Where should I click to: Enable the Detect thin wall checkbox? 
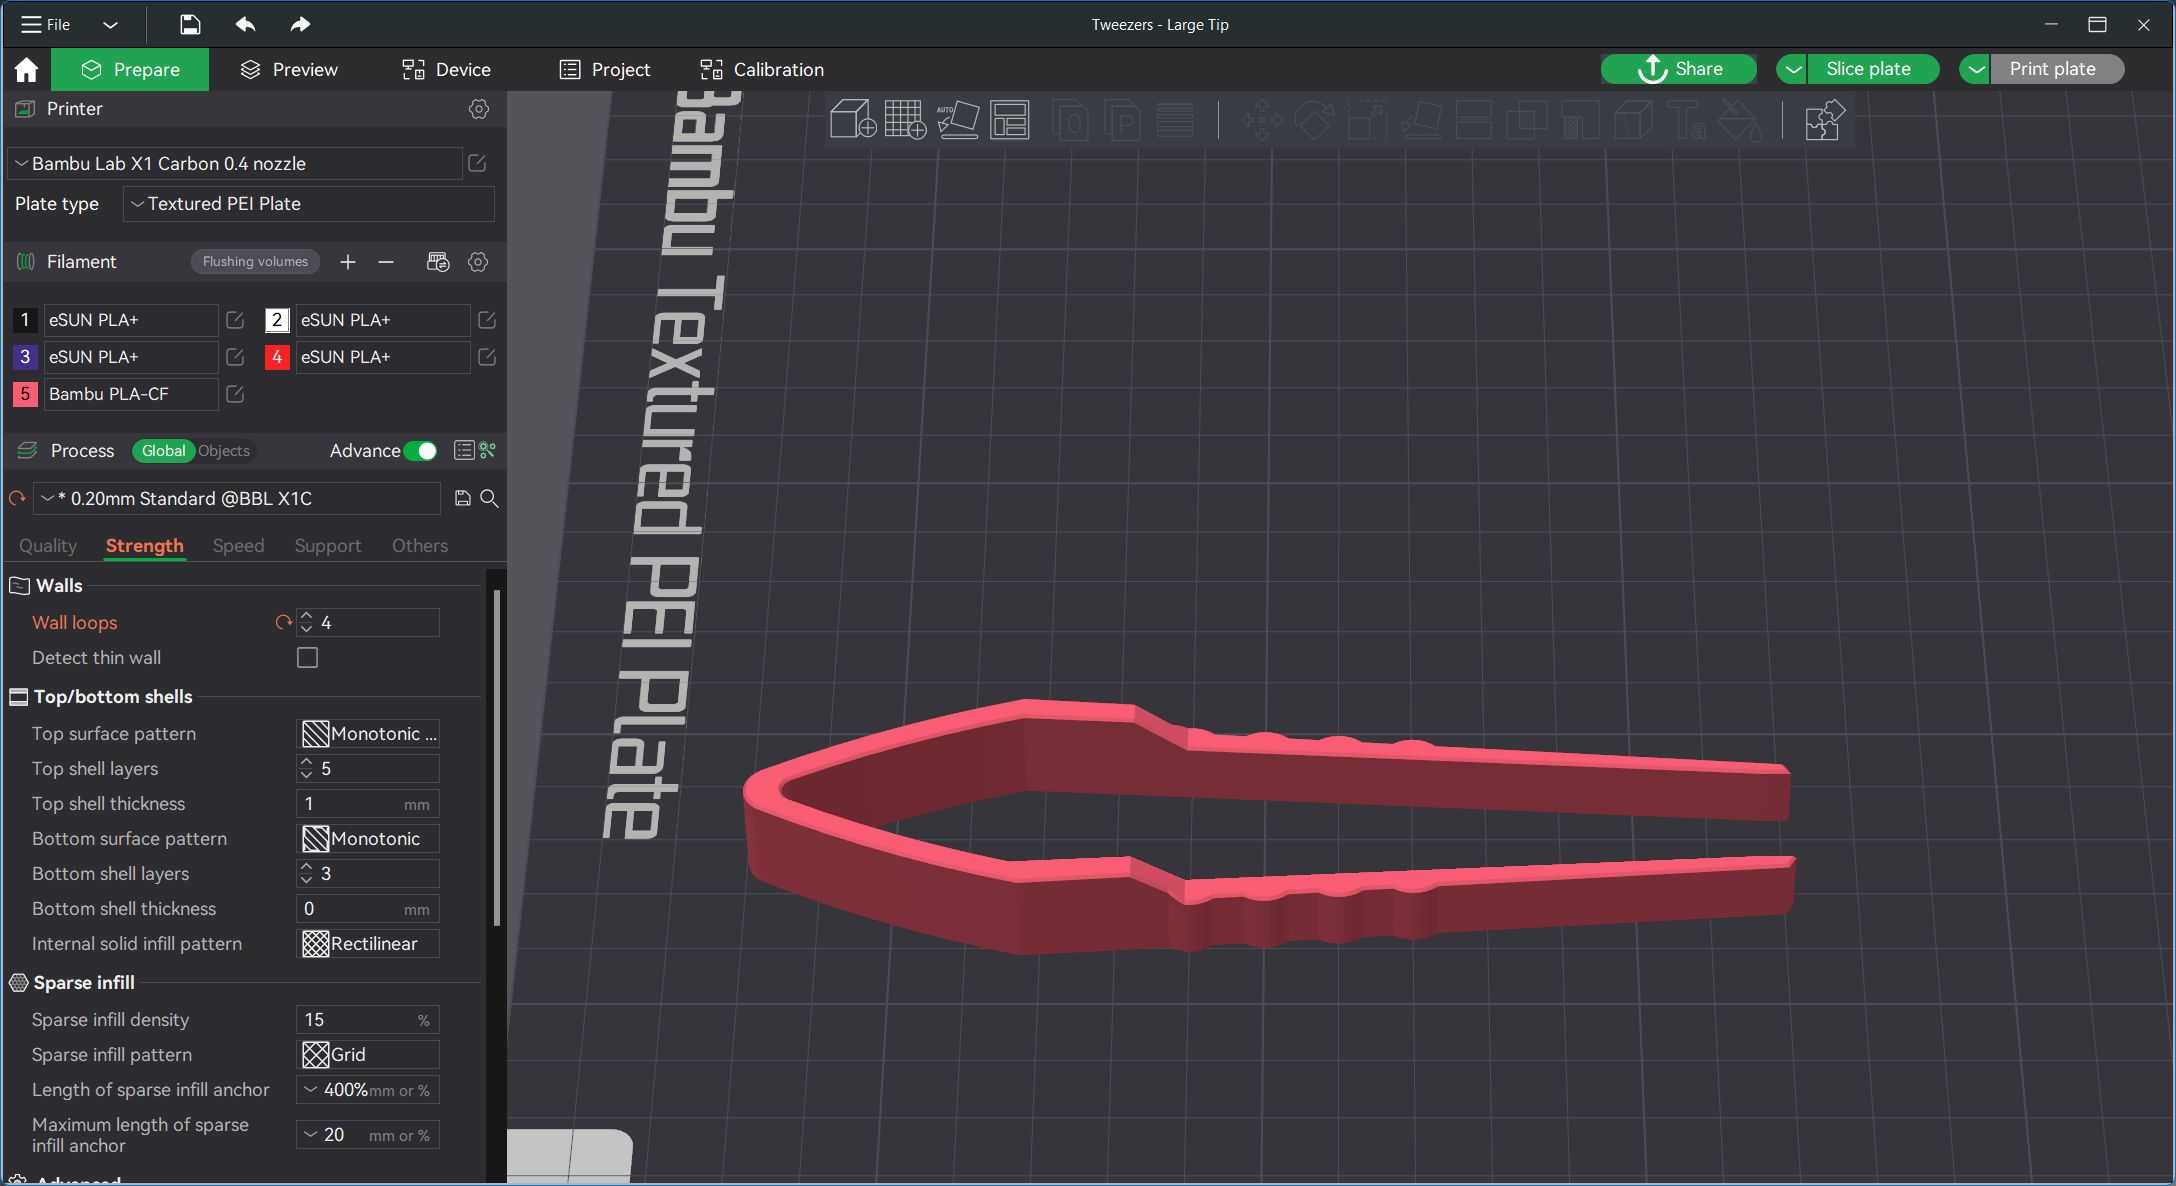coord(308,658)
